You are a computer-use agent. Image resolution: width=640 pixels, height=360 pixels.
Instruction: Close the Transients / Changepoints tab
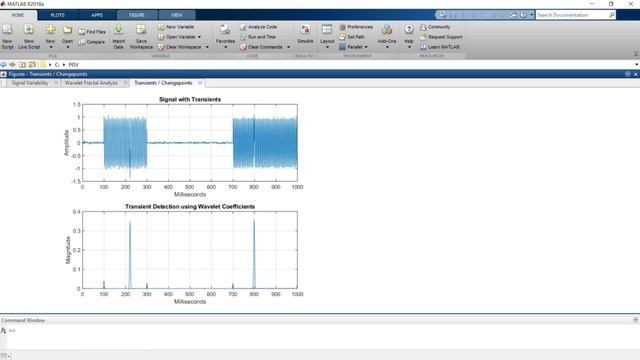pos(200,83)
